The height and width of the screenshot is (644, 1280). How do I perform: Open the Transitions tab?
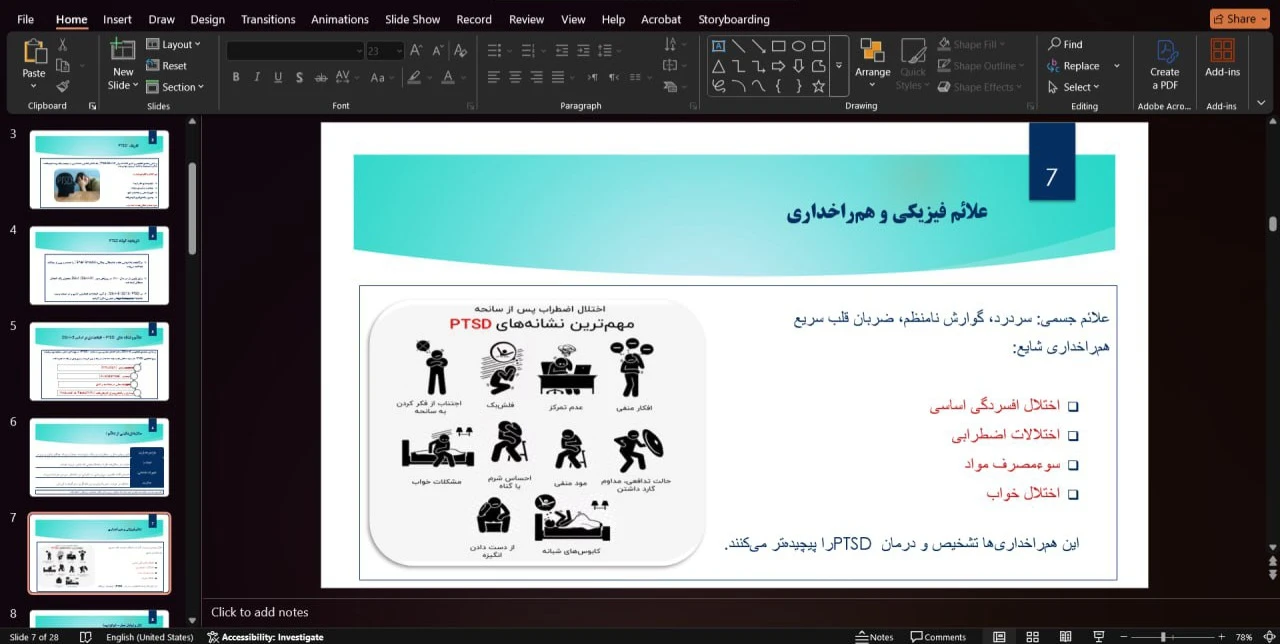[268, 19]
